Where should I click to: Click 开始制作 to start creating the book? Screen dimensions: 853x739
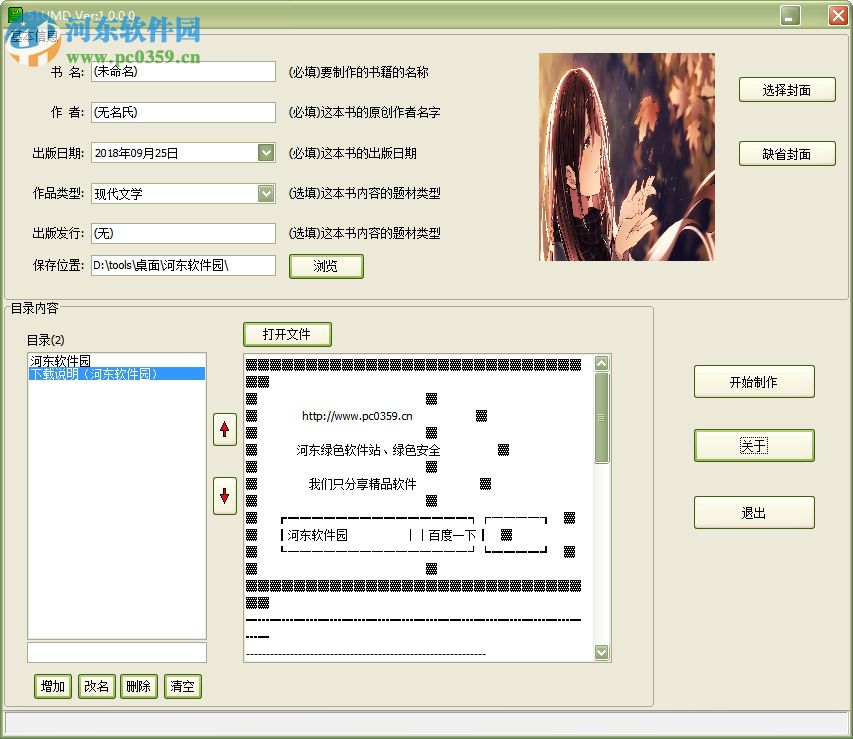click(754, 381)
